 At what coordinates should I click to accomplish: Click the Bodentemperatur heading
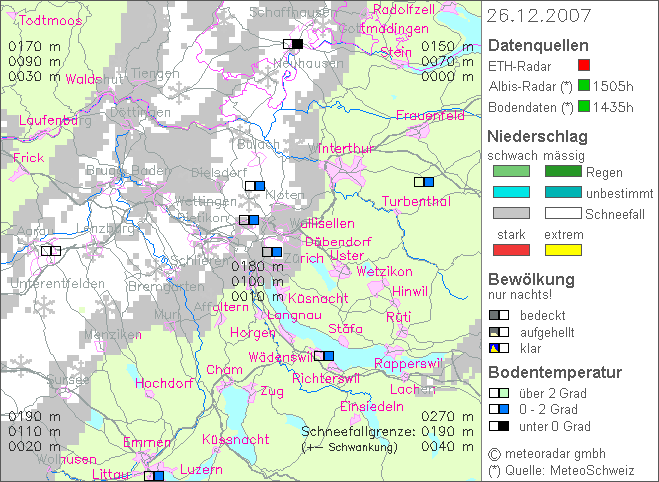[x=555, y=372]
